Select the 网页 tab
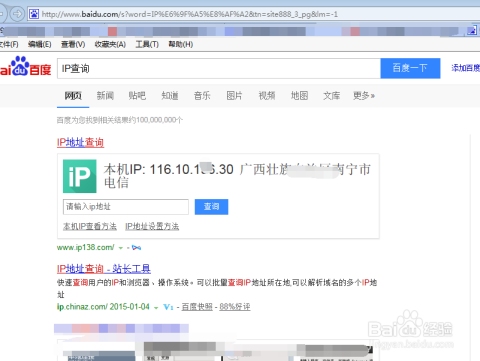 (x=73, y=96)
